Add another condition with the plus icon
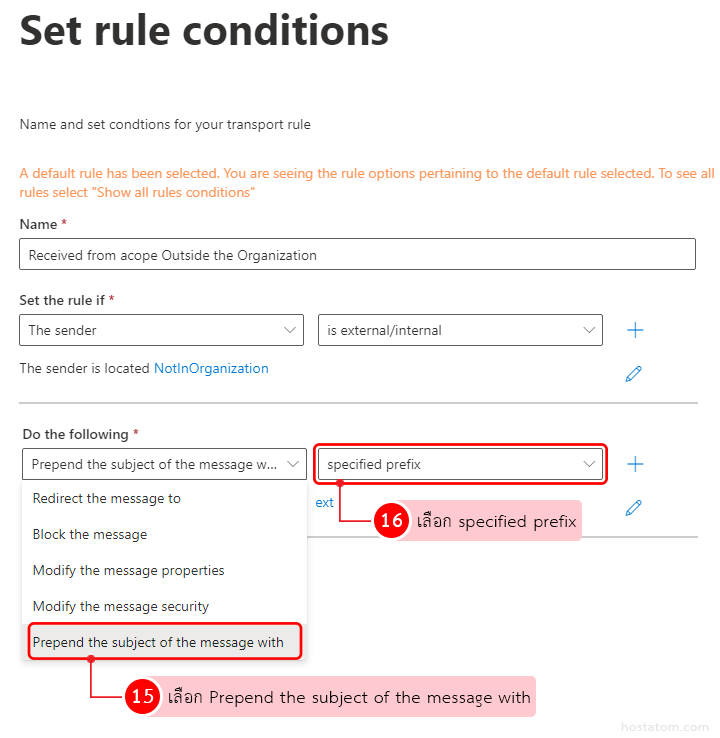 pyautogui.click(x=634, y=330)
